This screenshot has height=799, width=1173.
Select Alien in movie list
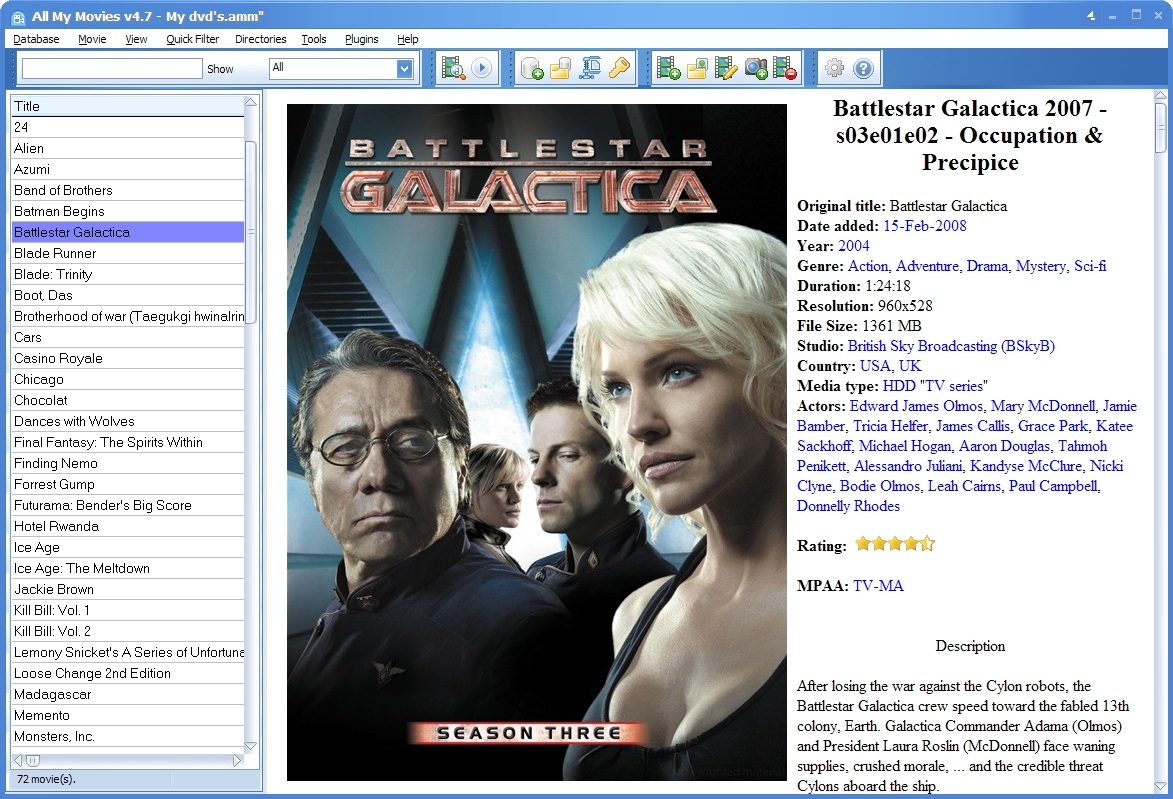pos(127,148)
